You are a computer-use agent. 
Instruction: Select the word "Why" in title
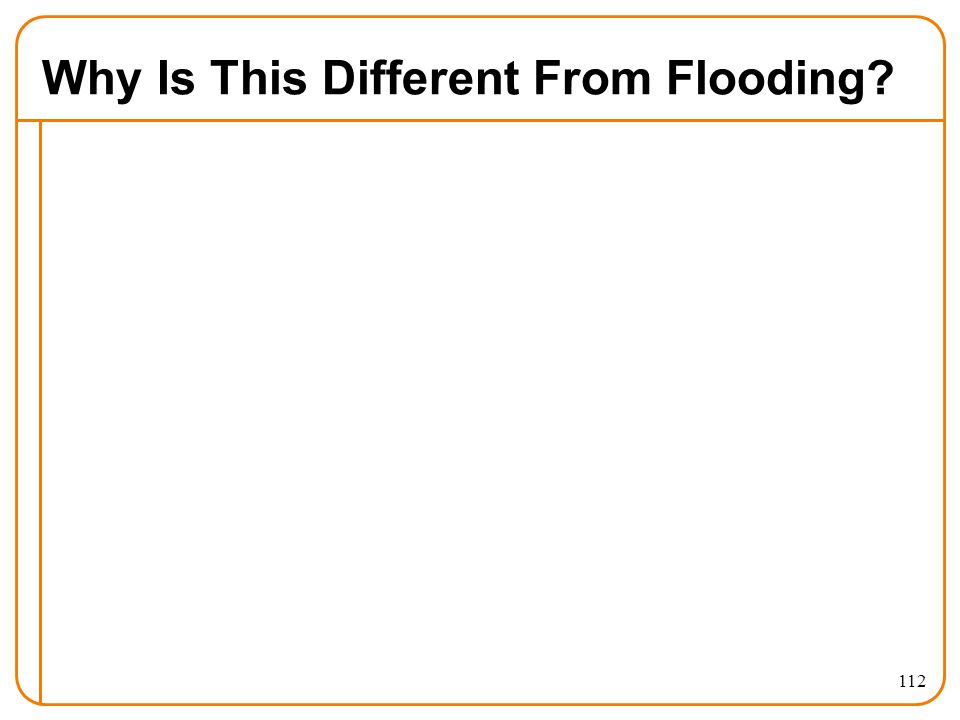click(x=92, y=80)
